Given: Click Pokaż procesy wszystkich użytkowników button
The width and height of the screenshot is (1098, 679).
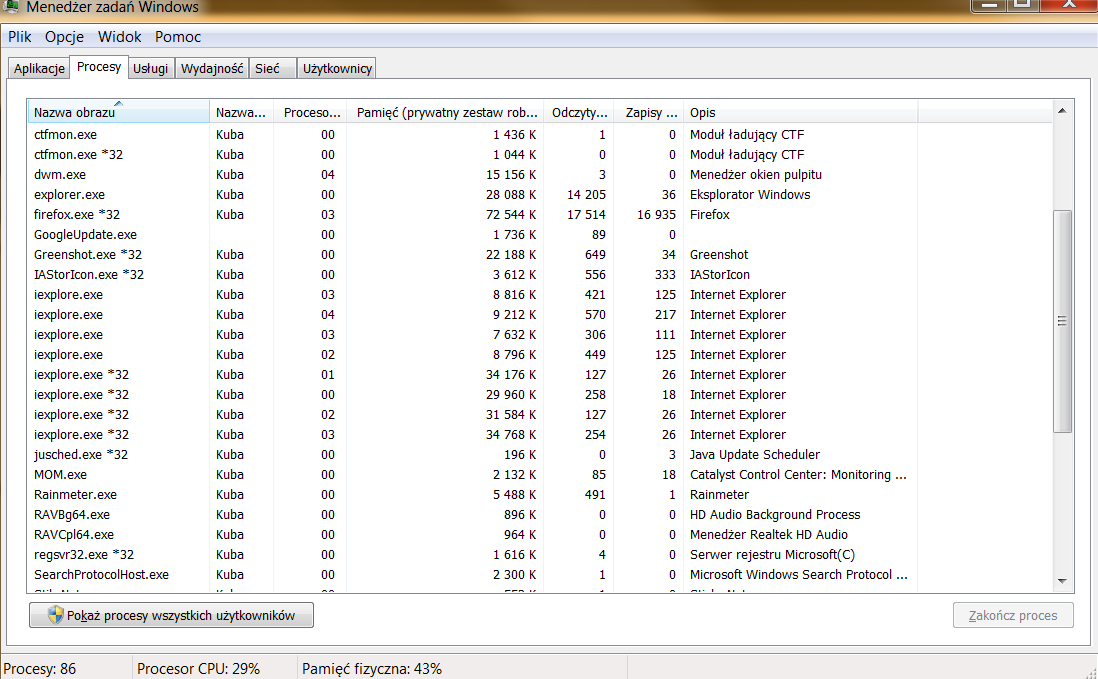Looking at the screenshot, I should [x=172, y=615].
